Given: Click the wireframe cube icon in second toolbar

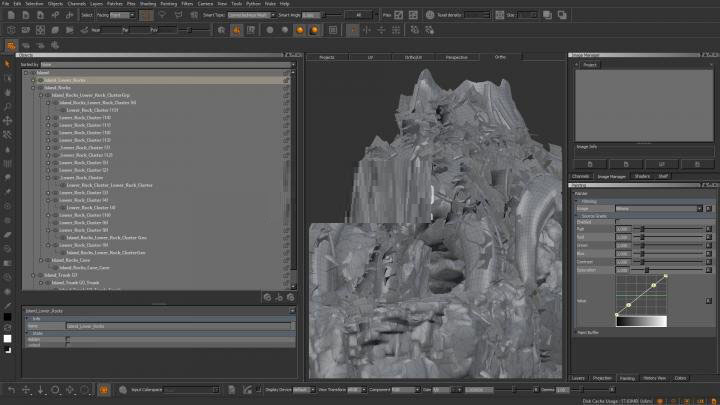Looking at the screenshot, I should (11, 30).
